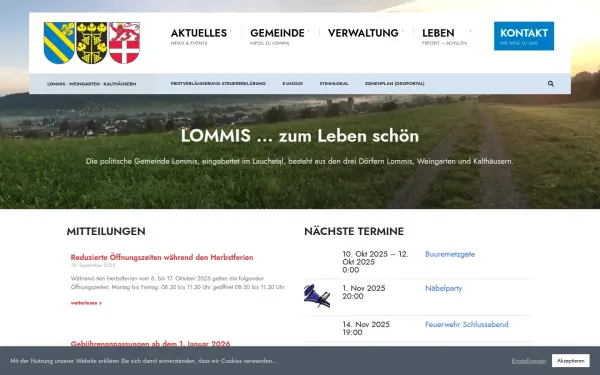Viewport: 600px width, 375px height.
Task: Click the weiterlesen link
Action: 86,303
